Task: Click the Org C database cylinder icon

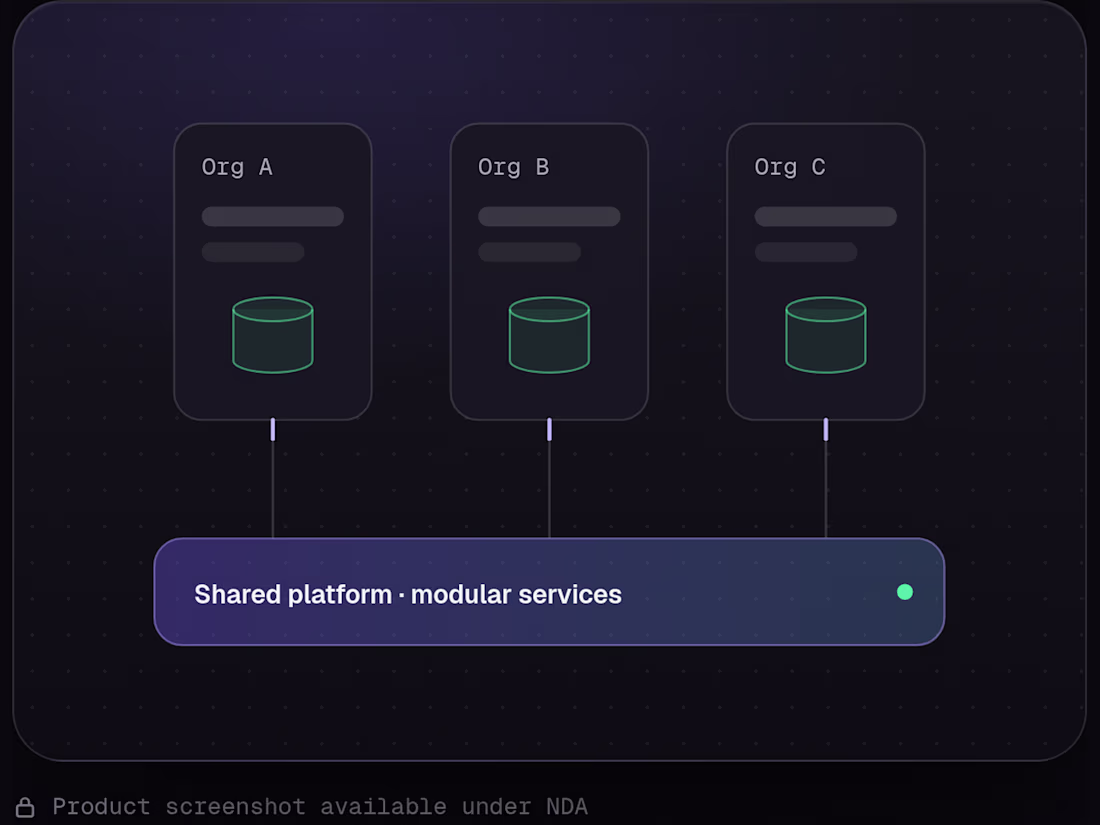Action: tap(826, 335)
